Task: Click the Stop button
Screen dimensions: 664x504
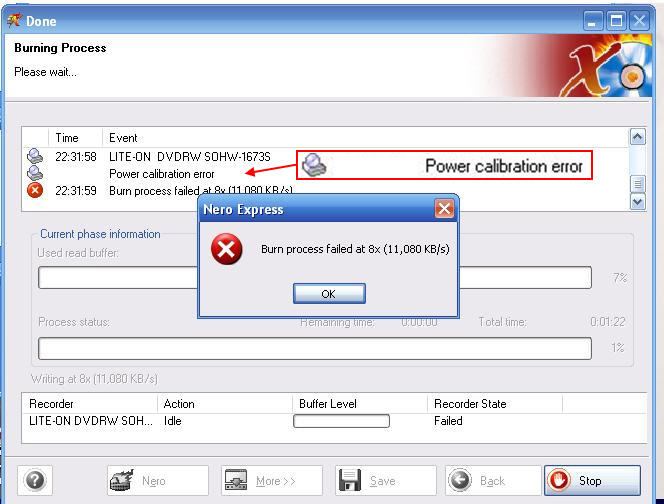Action: tap(592, 480)
